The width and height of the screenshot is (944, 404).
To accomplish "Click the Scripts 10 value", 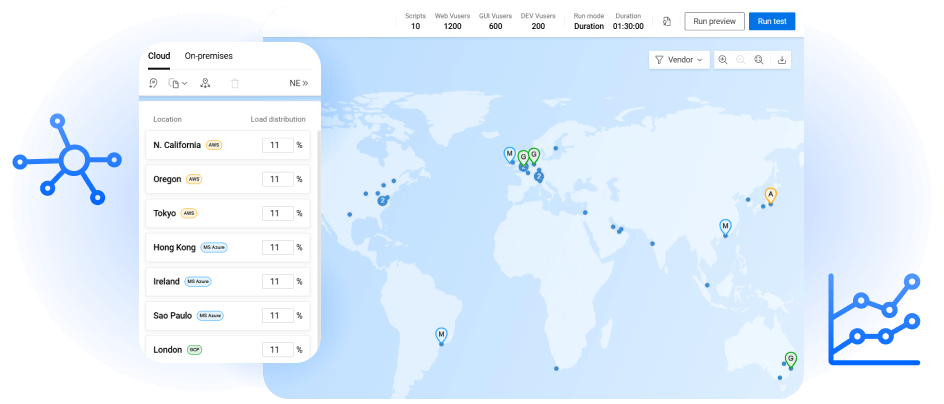I will coord(415,26).
